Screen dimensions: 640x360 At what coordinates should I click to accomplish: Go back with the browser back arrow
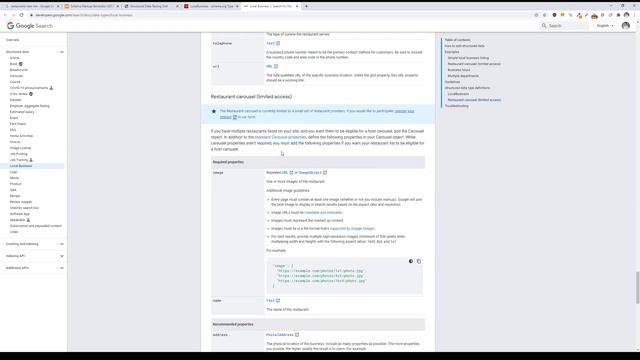click(5, 15)
